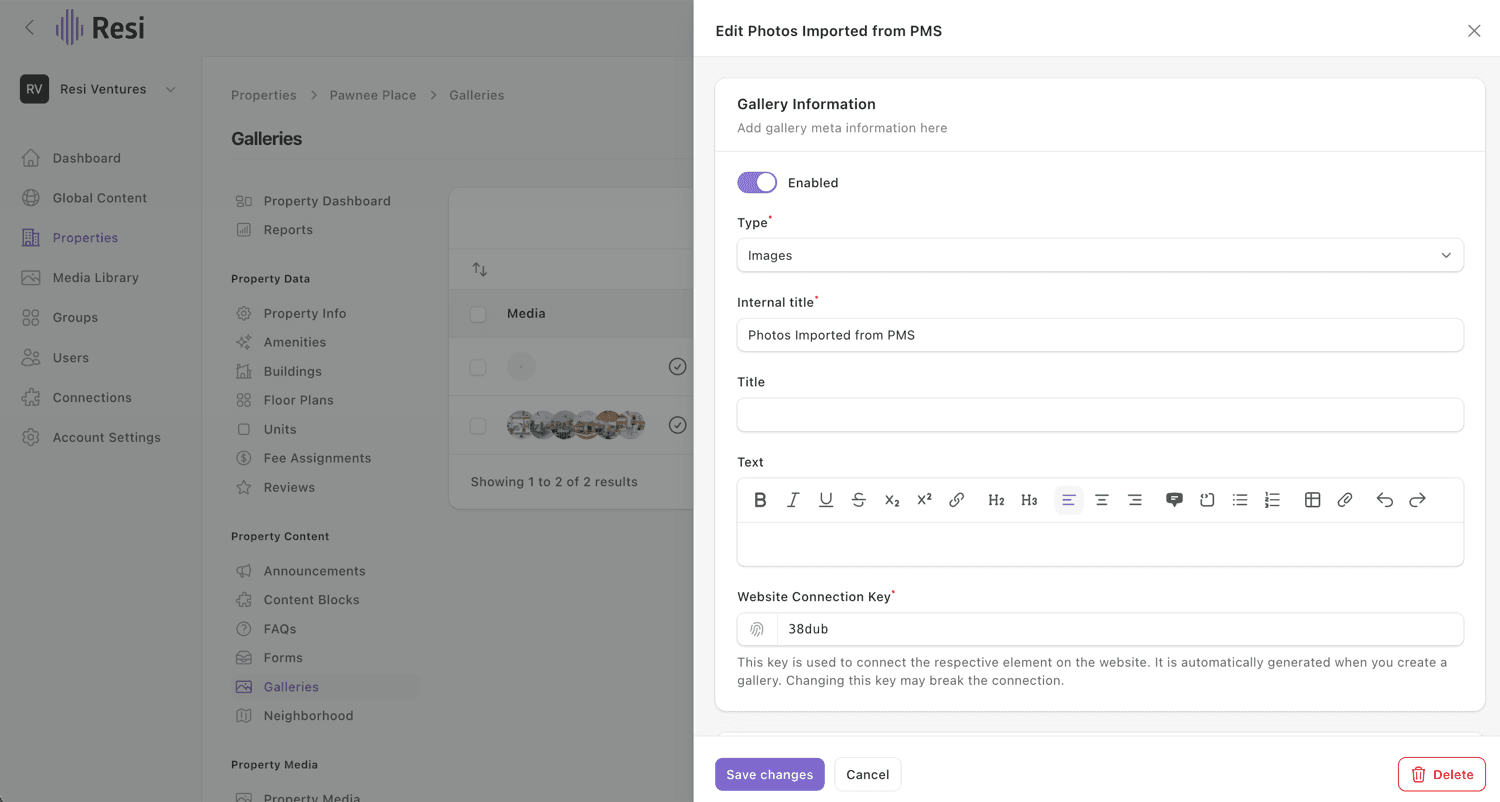The height and width of the screenshot is (802, 1500).
Task: Toggle subscript formatting
Action: click(x=892, y=500)
